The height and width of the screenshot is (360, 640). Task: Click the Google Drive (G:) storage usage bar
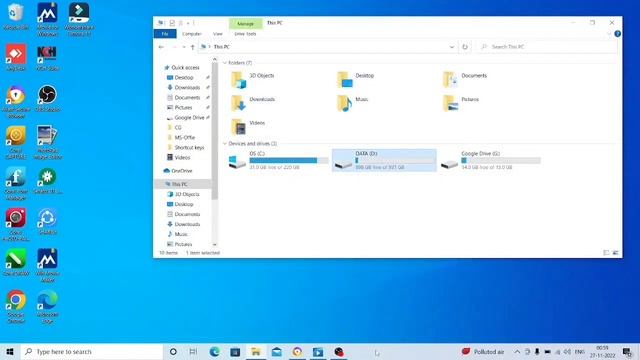coord(501,160)
